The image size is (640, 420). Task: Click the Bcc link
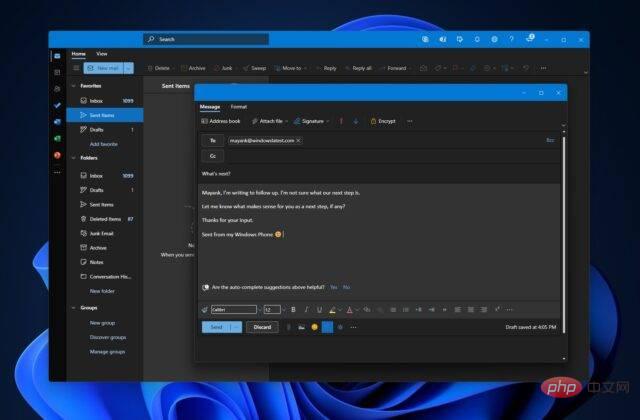point(550,140)
